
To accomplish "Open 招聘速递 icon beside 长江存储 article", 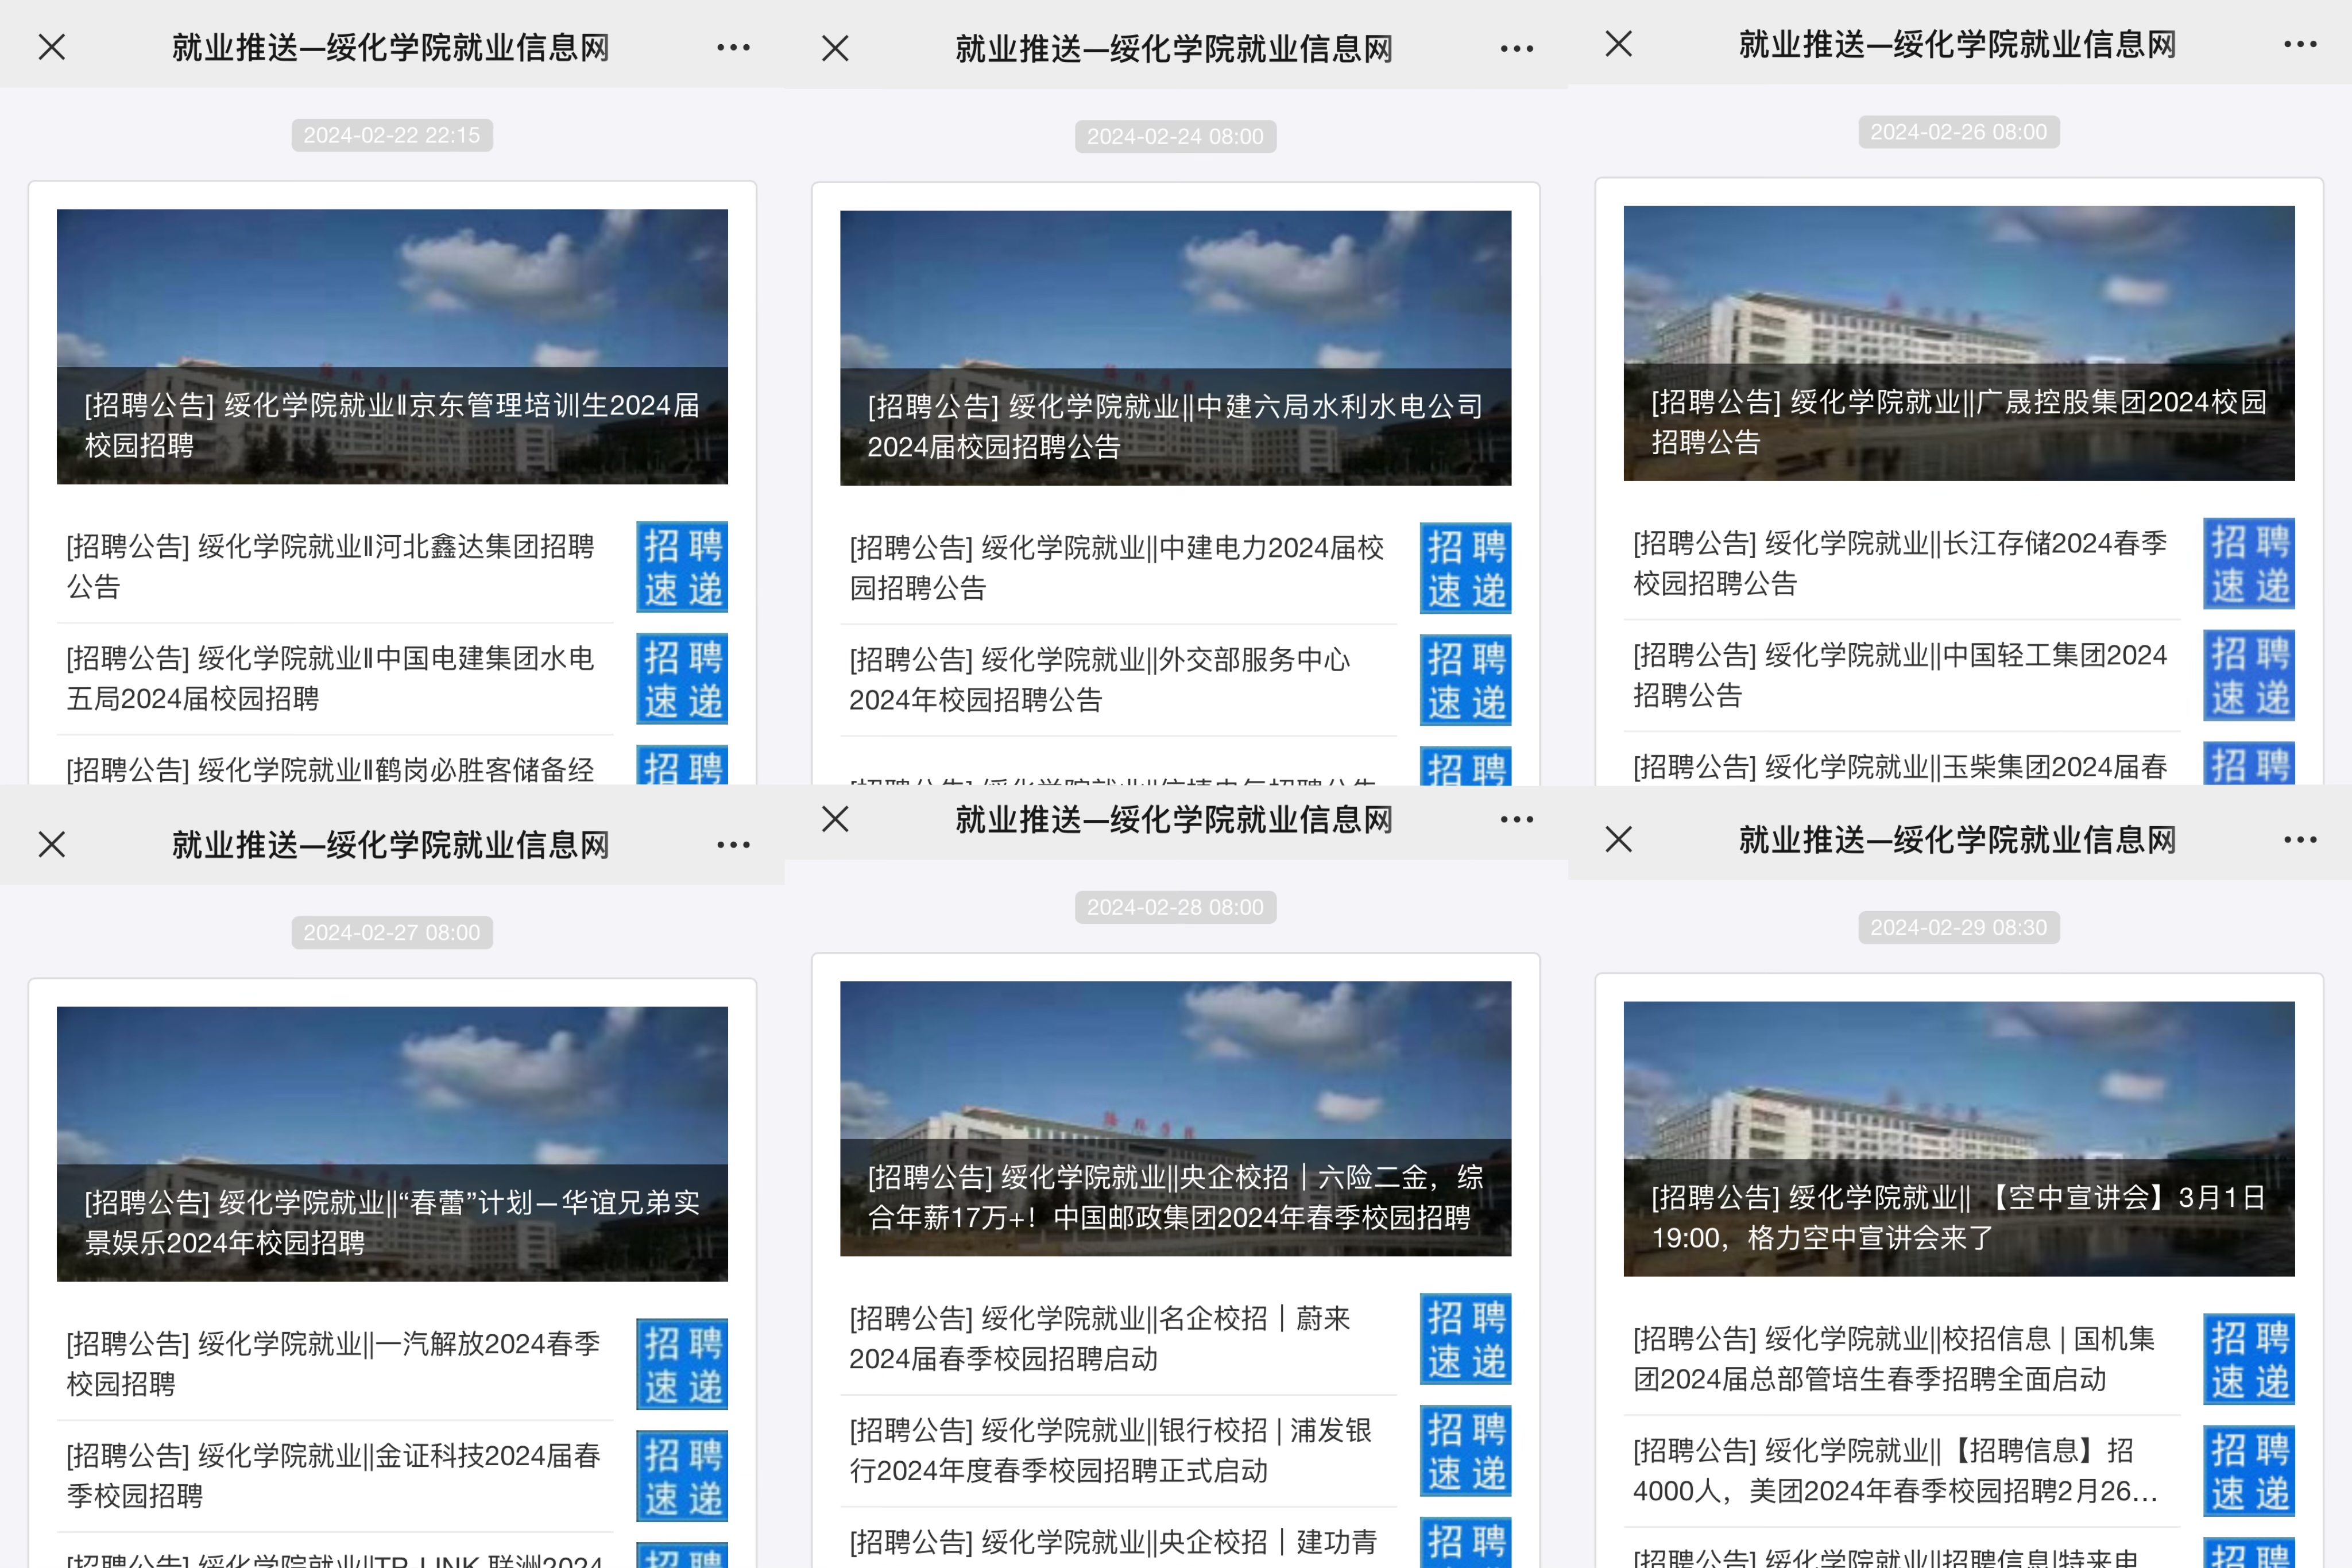I will (x=2248, y=563).
